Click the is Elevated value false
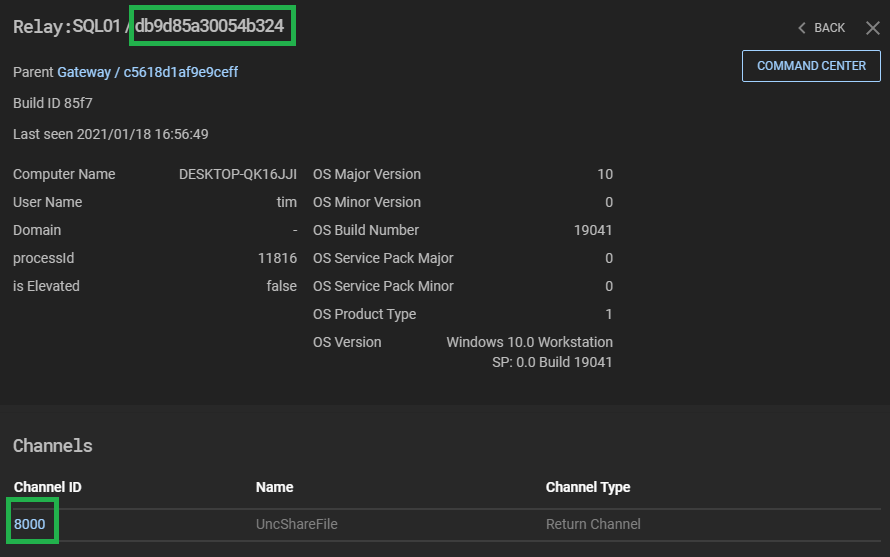This screenshot has width=890, height=557. (281, 286)
